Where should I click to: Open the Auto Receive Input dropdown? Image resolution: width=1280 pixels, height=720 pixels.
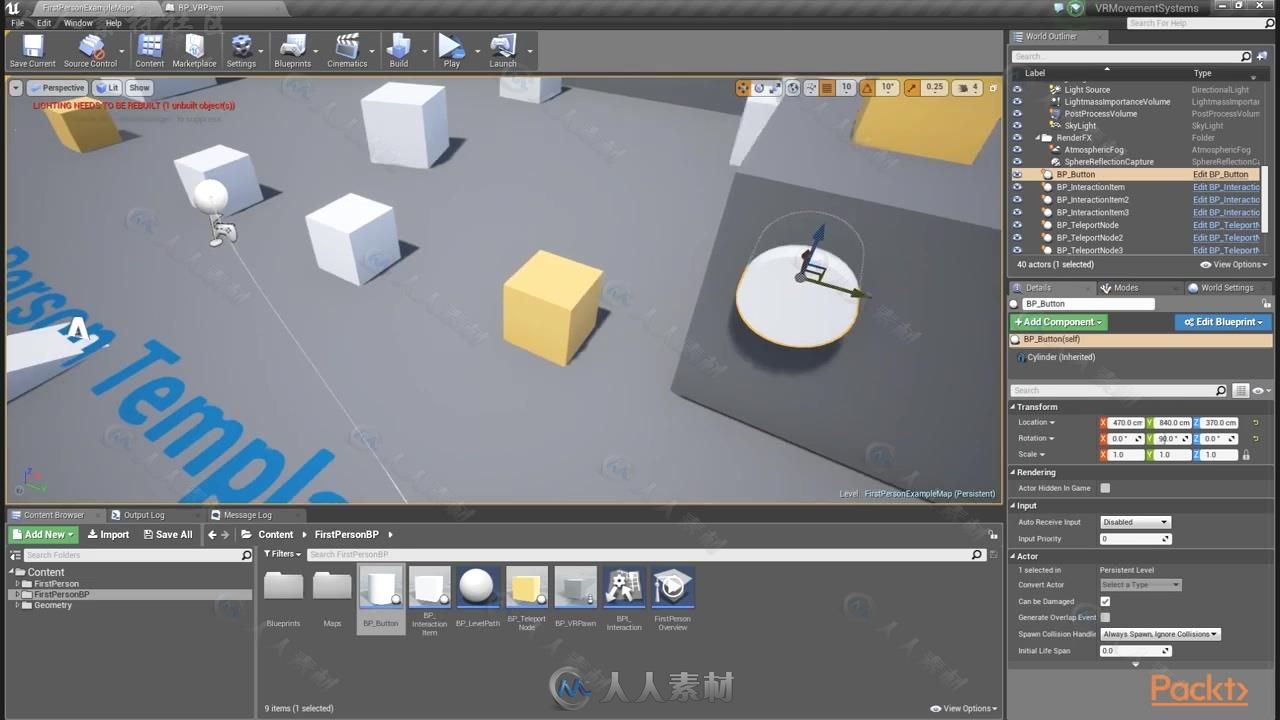(1135, 522)
